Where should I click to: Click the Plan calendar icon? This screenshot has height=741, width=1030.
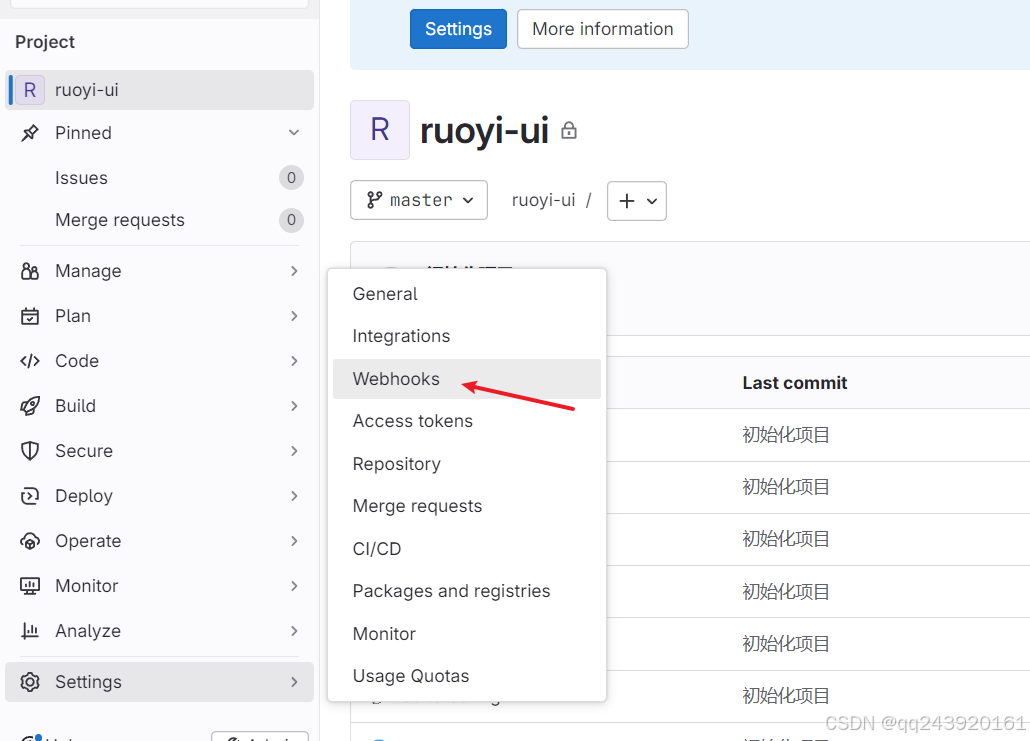point(30,316)
